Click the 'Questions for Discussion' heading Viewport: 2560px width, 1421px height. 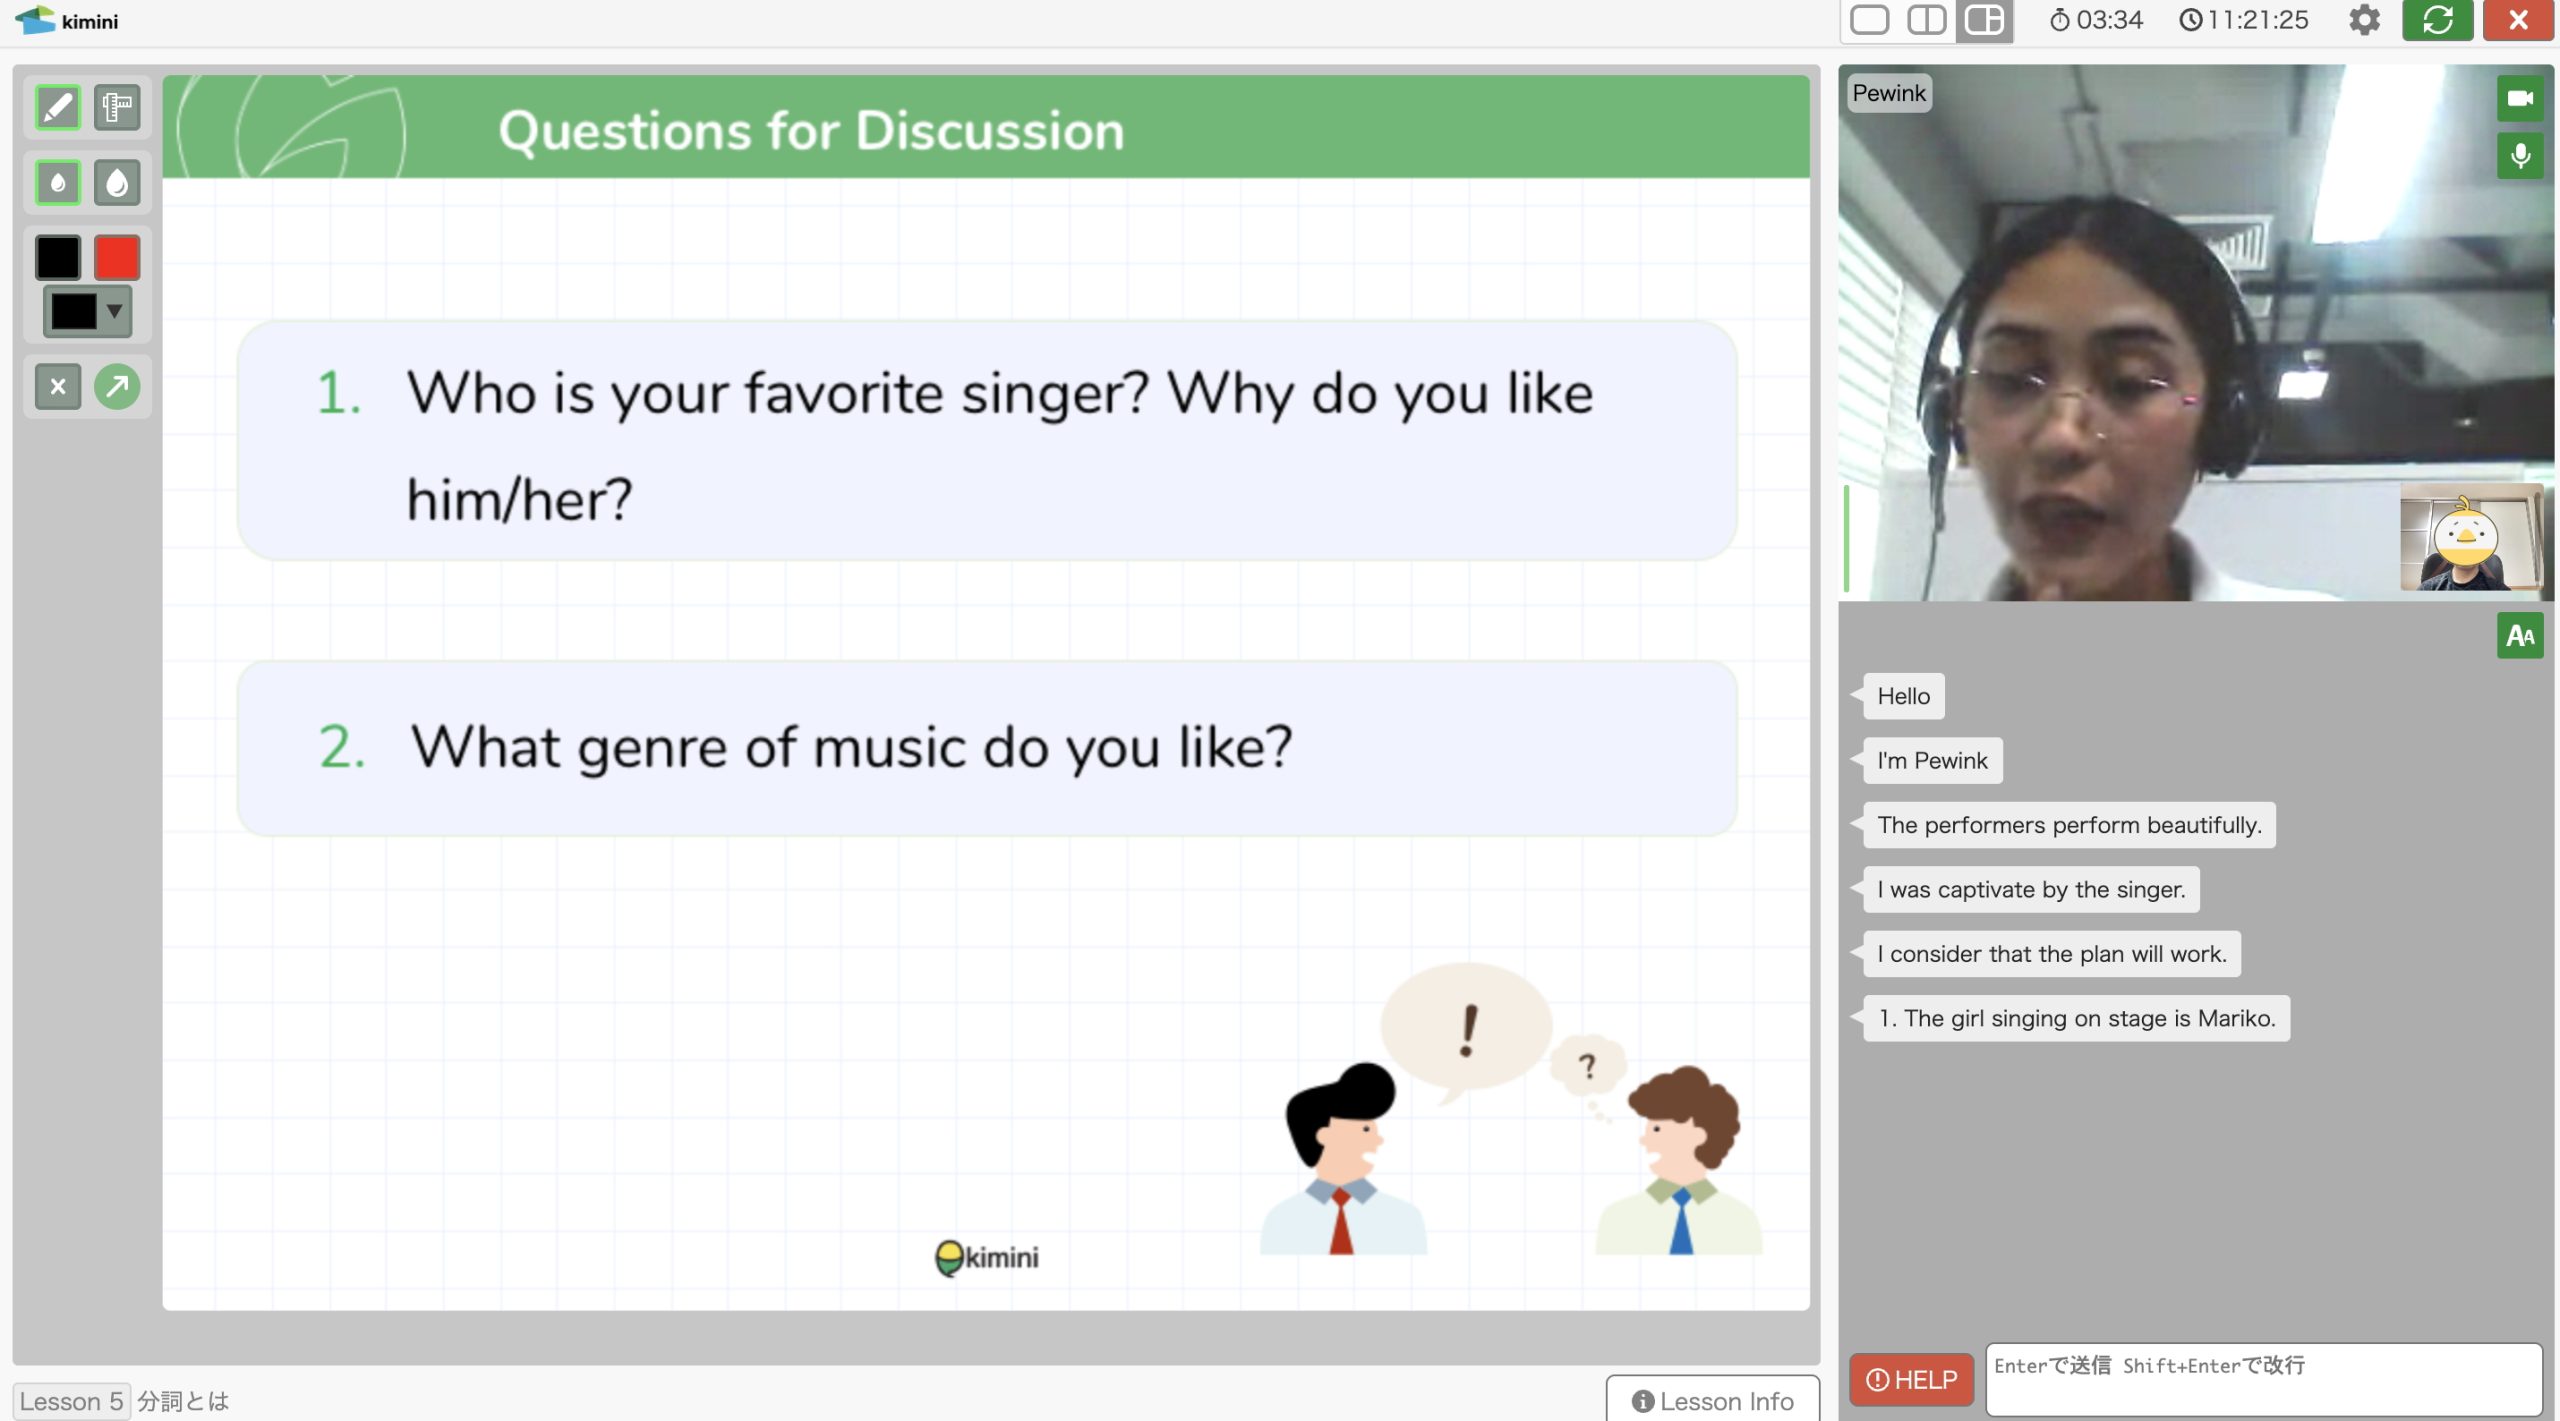click(x=811, y=131)
